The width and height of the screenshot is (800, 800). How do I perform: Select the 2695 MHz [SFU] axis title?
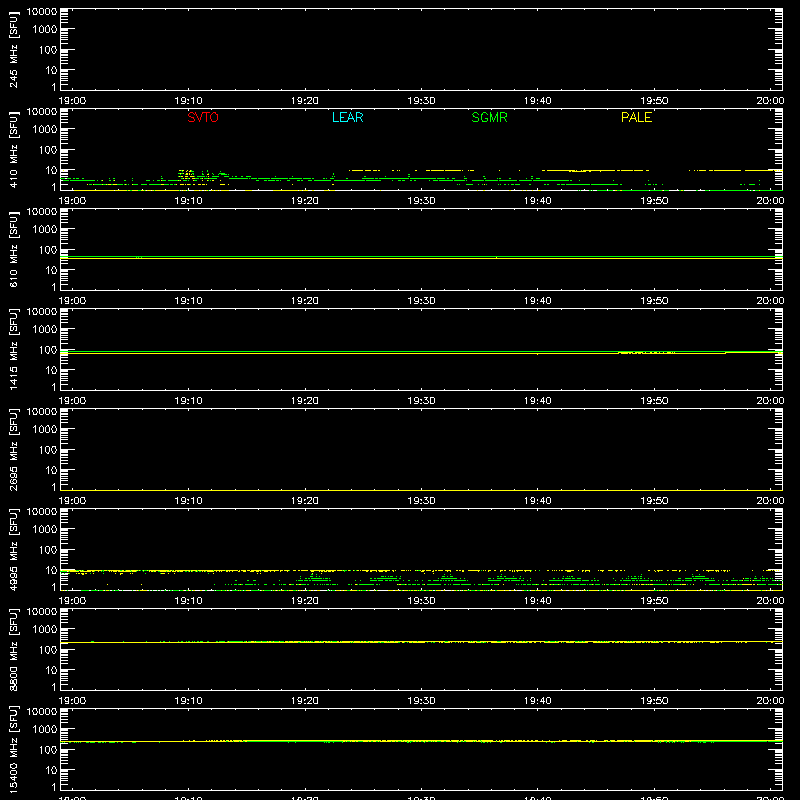click(13, 449)
